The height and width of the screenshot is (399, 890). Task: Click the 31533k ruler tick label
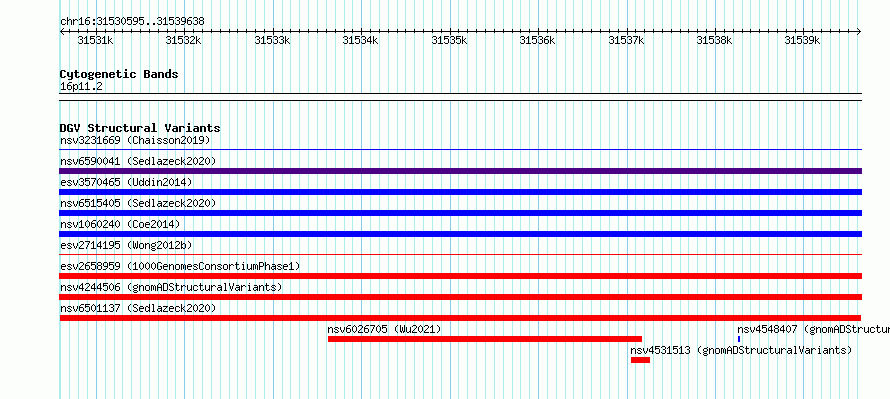[x=272, y=40]
